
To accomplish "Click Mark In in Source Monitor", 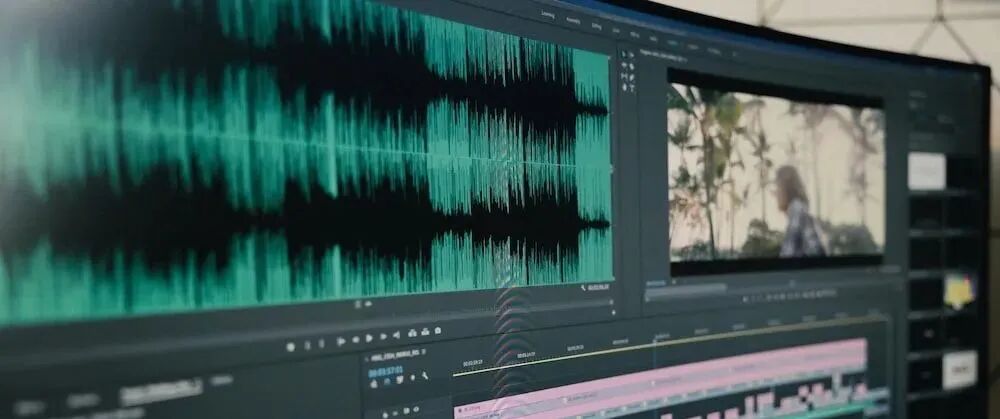I will [x=307, y=346].
